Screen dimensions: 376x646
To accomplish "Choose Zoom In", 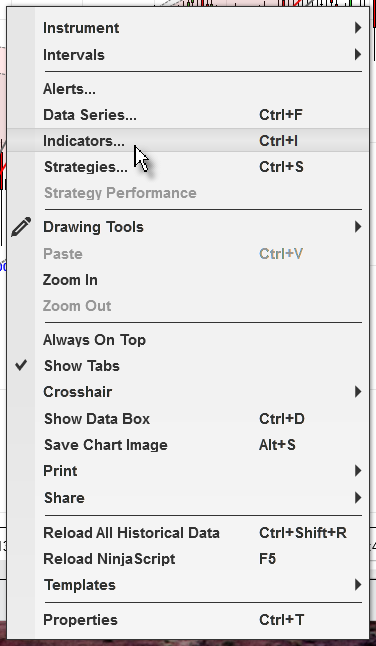I will coord(188,280).
